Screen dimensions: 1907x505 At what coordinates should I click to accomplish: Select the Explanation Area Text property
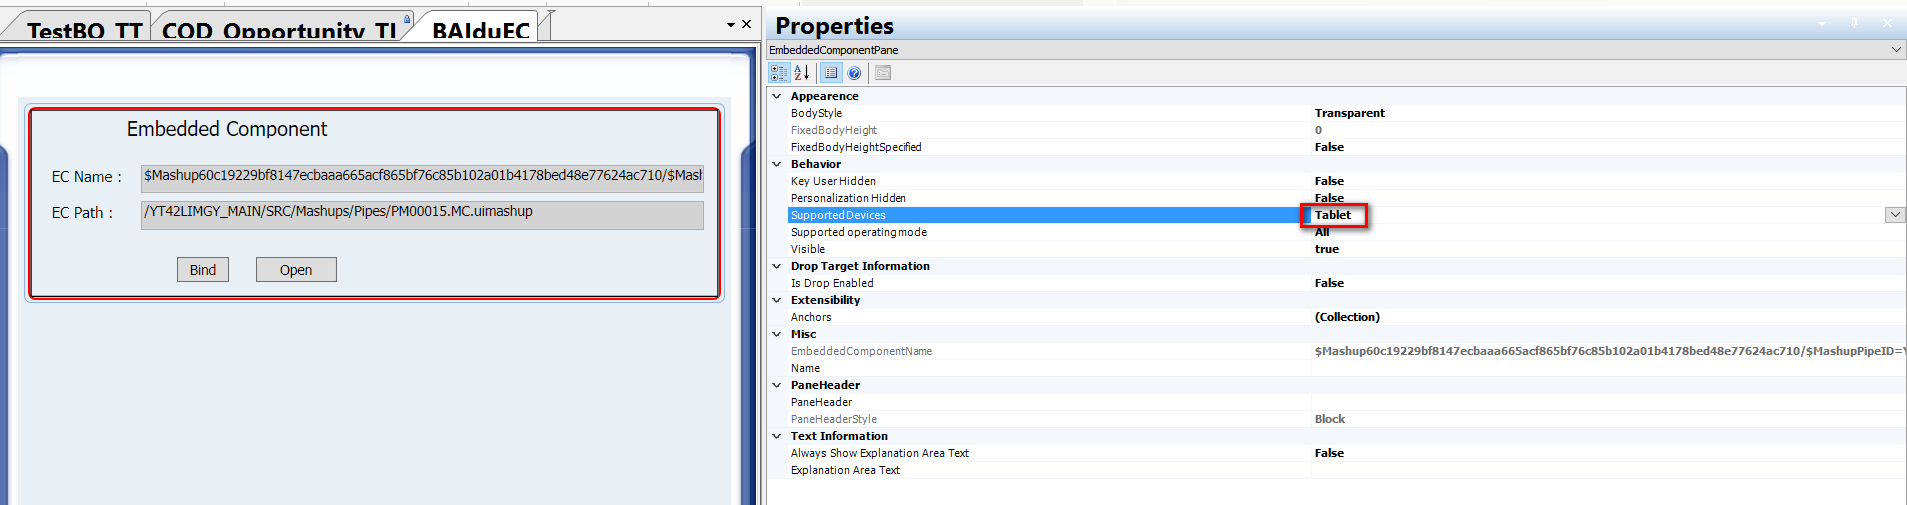pyautogui.click(x=845, y=470)
